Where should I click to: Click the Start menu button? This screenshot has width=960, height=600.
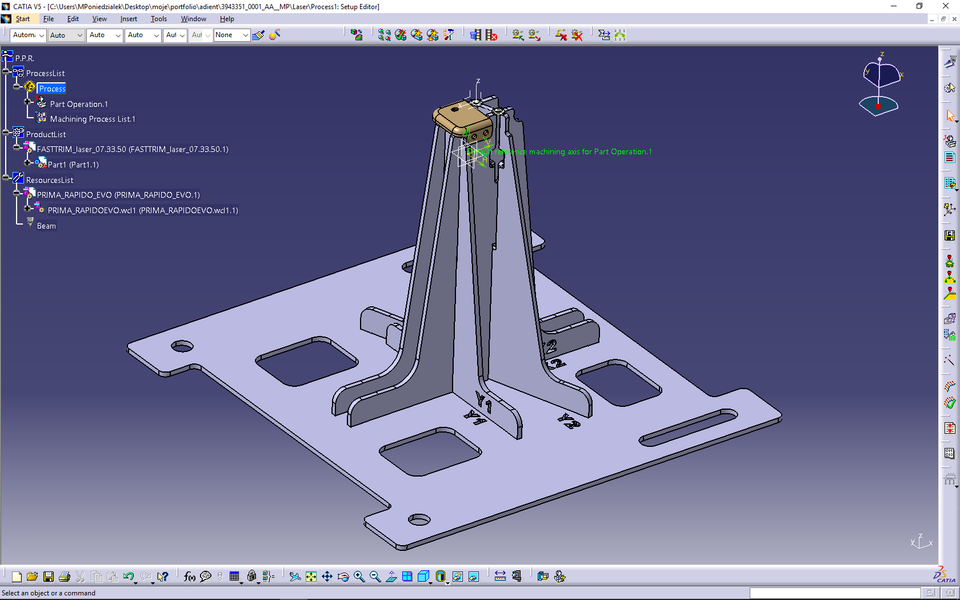(x=22, y=19)
